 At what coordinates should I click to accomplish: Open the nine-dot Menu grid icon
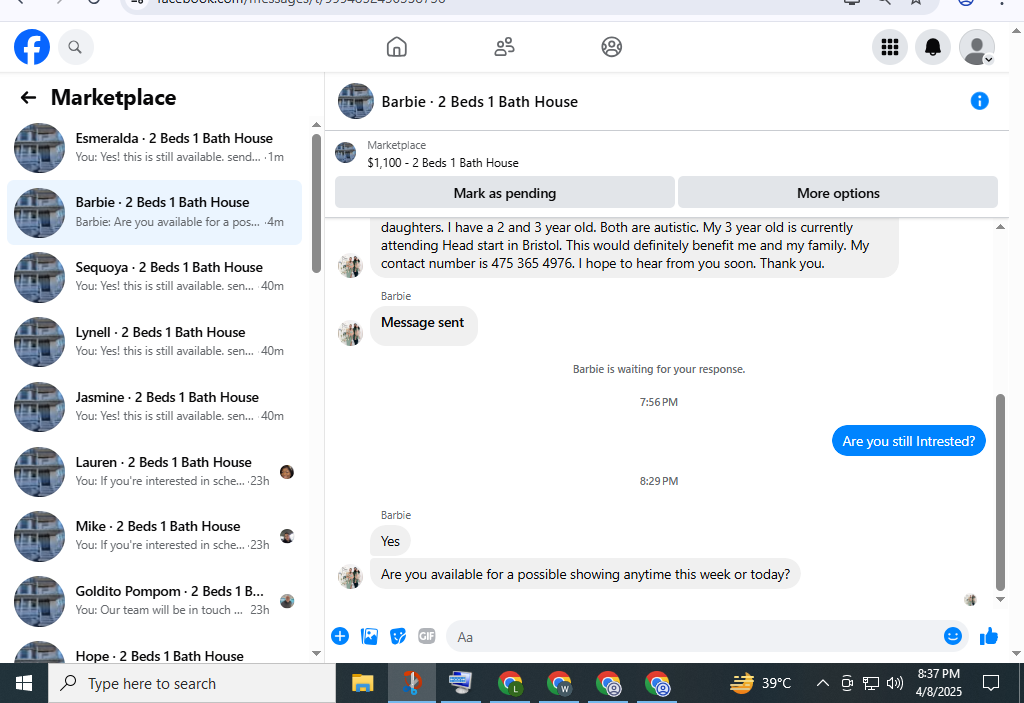pos(889,47)
